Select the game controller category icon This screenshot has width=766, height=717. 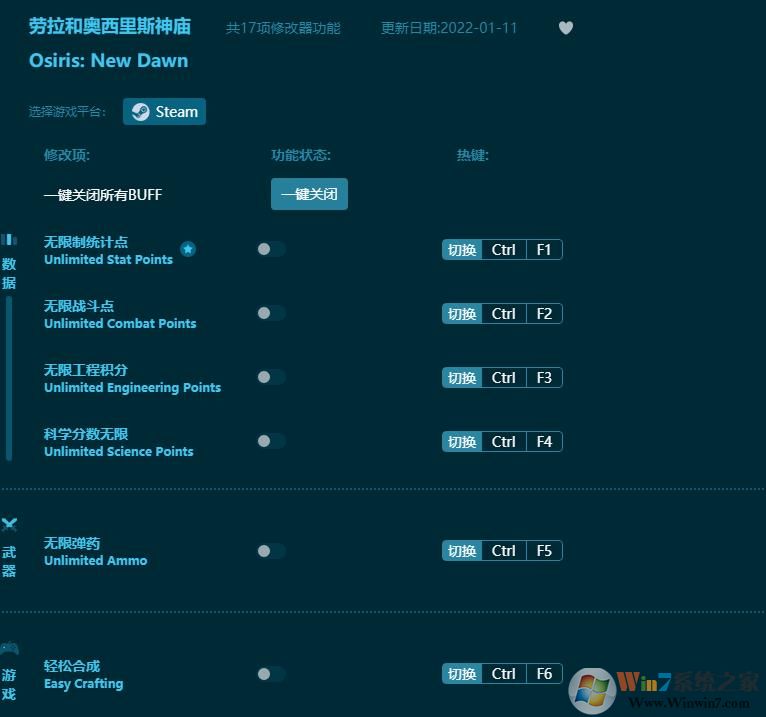[x=9, y=649]
